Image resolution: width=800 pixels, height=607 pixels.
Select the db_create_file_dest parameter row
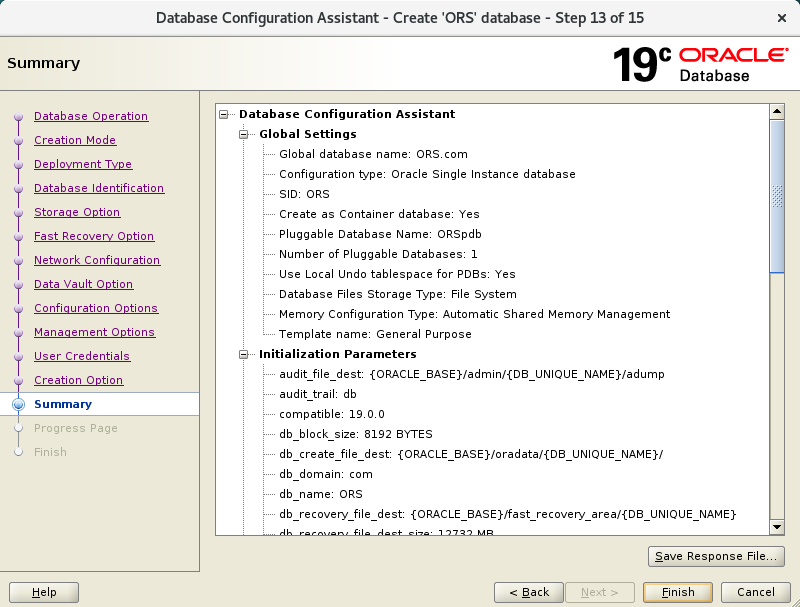pos(471,454)
